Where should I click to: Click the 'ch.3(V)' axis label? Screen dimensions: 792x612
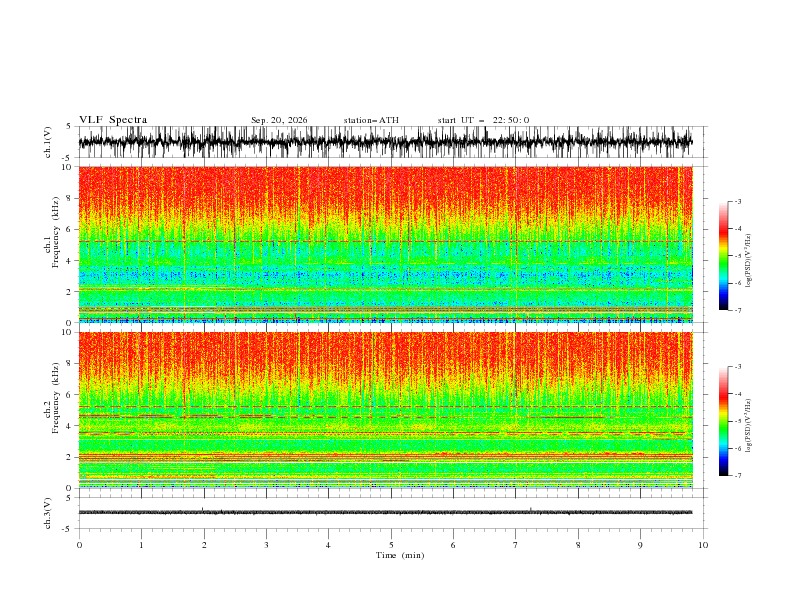click(47, 513)
